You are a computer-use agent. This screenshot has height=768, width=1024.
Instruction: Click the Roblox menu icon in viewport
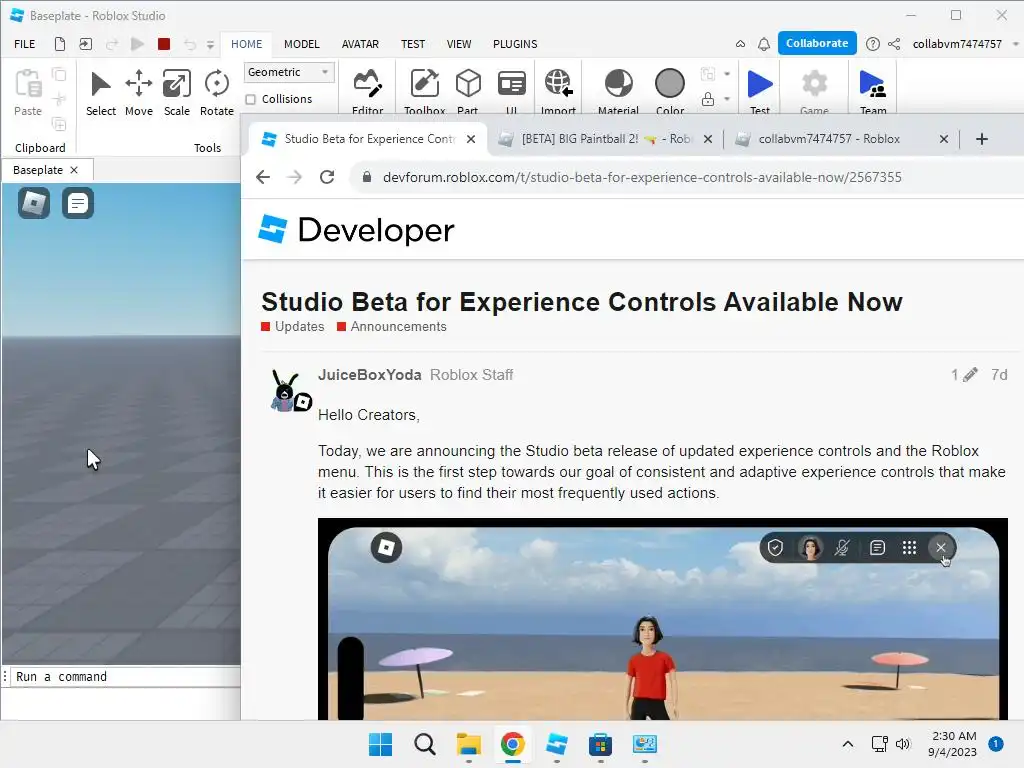click(34, 202)
